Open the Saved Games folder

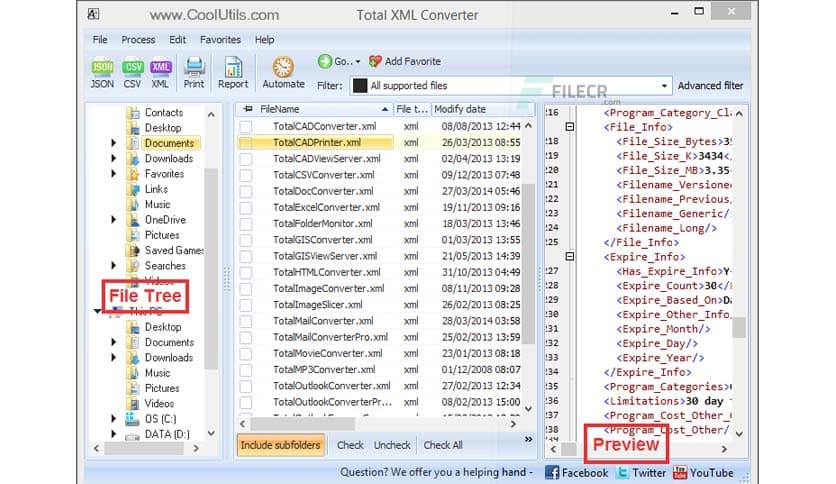[174, 251]
